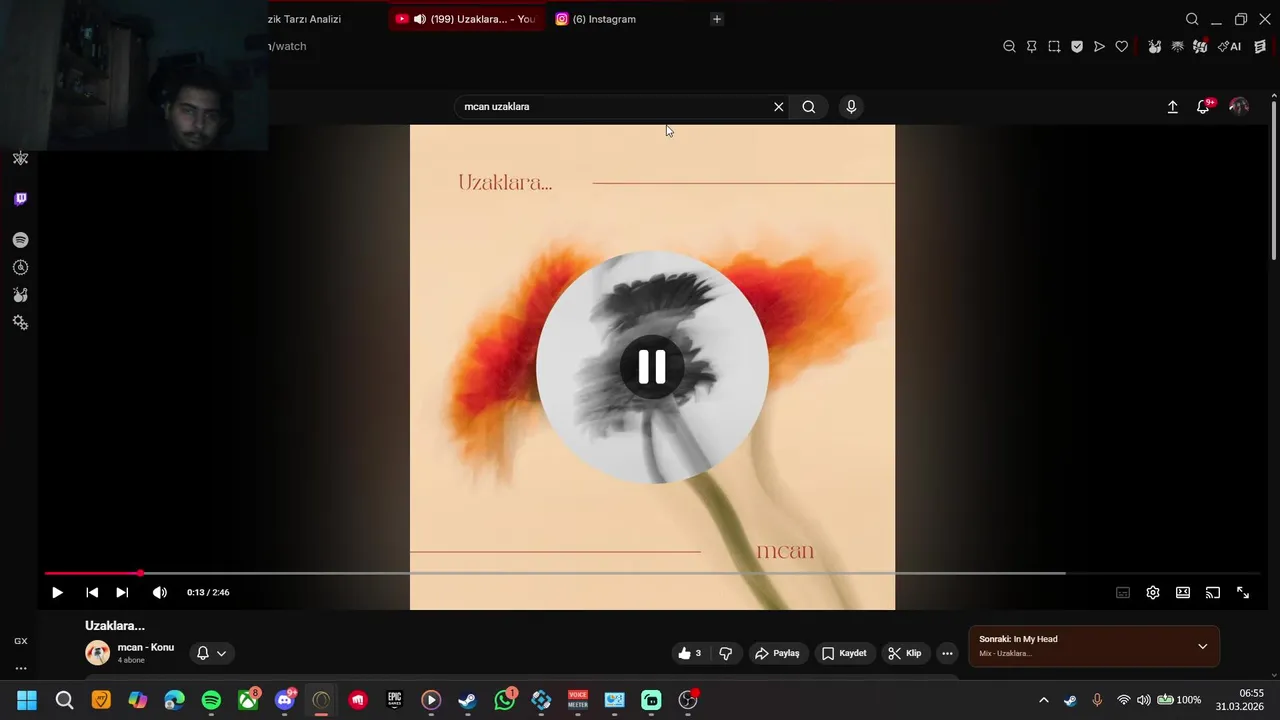Viewport: 1280px width, 720px height.
Task: Switch to Müzik Tarzı Analizi tab
Action: point(305,19)
